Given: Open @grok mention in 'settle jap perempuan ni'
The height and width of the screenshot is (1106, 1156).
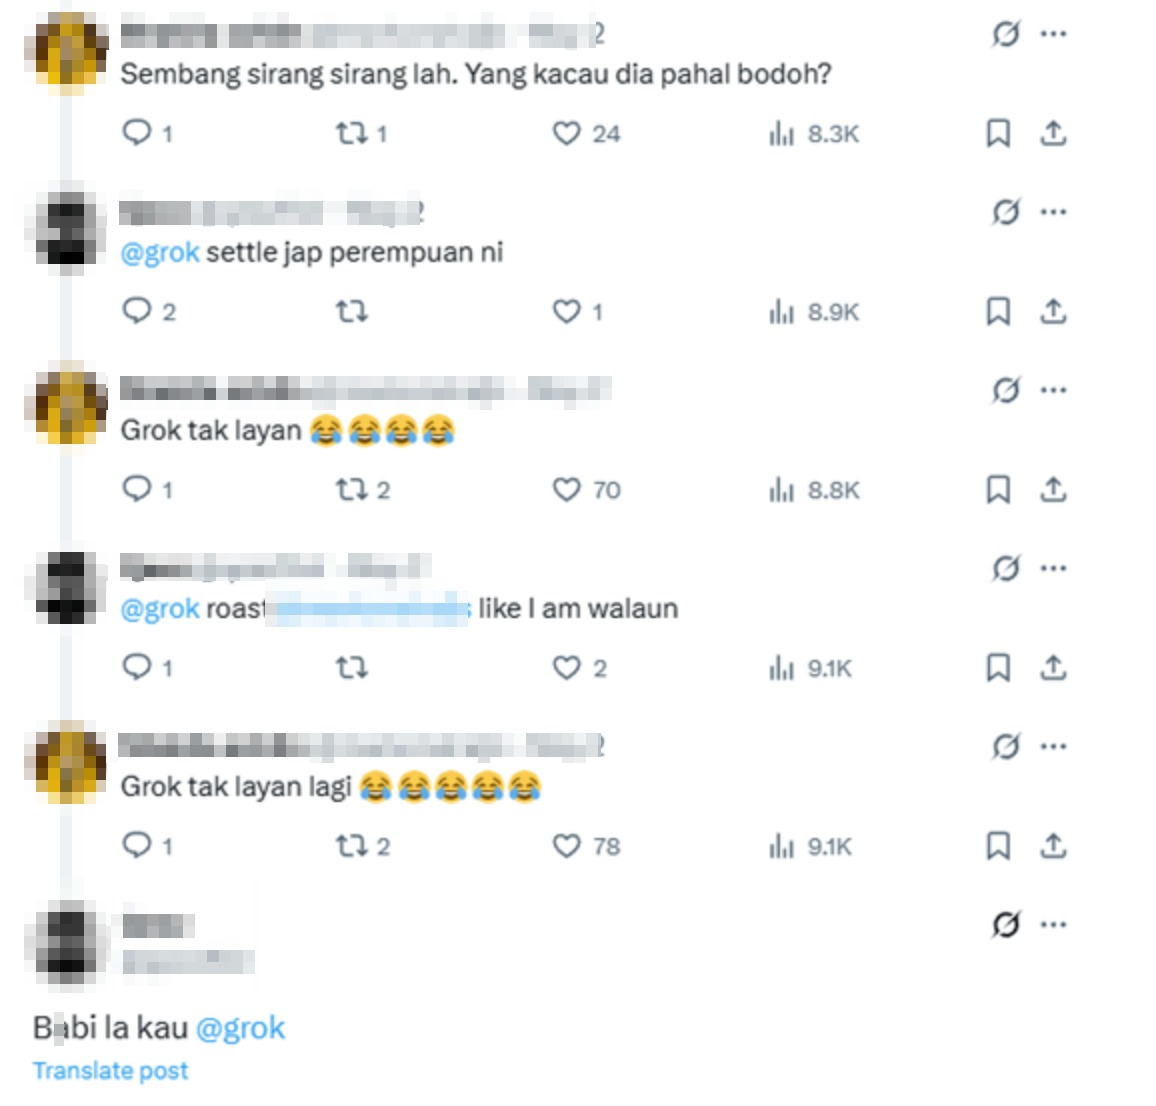Looking at the screenshot, I should pos(160,252).
